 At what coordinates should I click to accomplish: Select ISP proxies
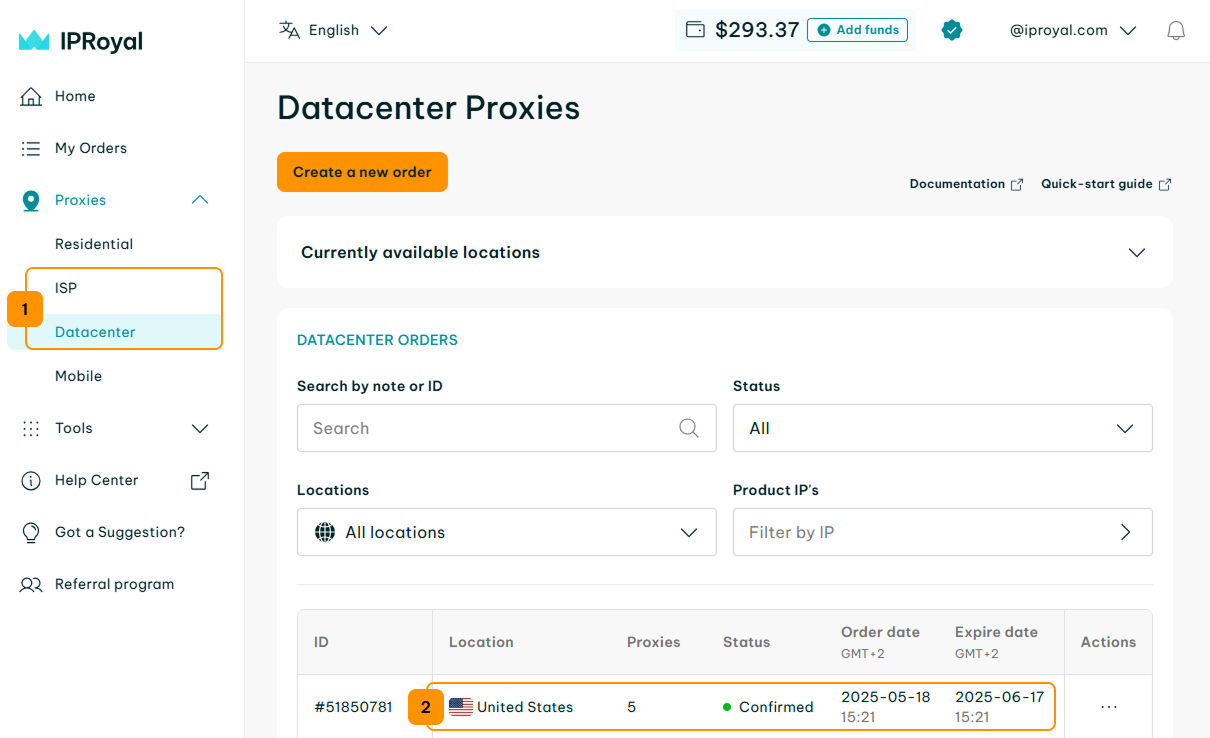[66, 288]
